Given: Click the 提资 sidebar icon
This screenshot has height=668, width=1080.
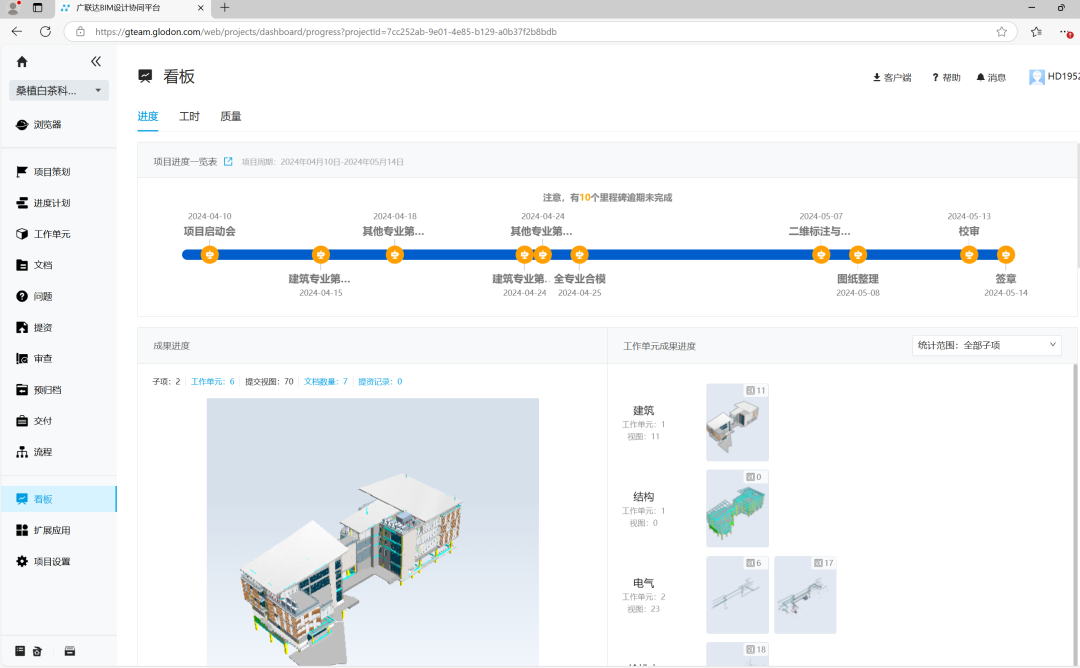Looking at the screenshot, I should 22,327.
